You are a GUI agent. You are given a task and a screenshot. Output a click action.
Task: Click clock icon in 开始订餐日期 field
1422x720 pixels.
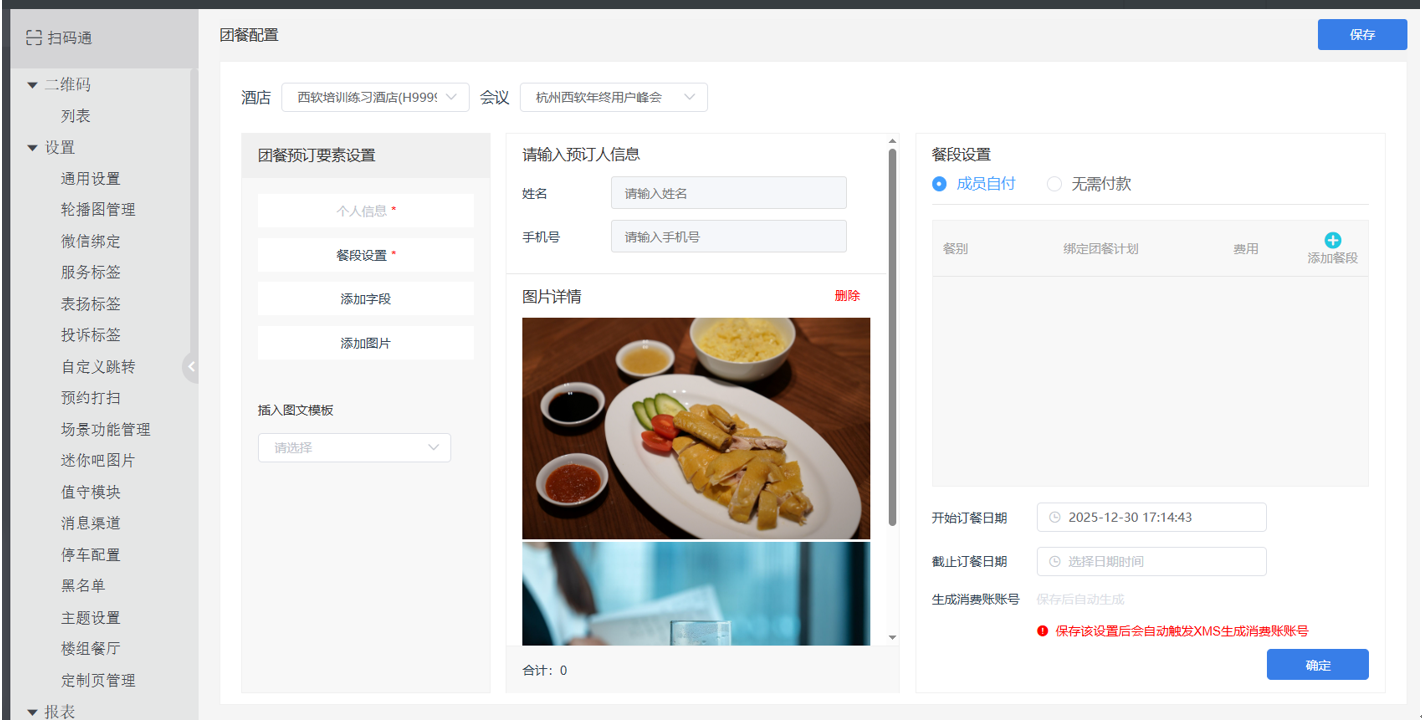click(1054, 518)
